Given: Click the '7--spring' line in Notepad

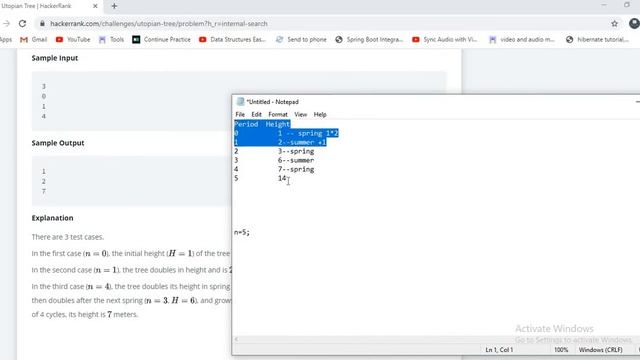Looking at the screenshot, I should point(296,169).
